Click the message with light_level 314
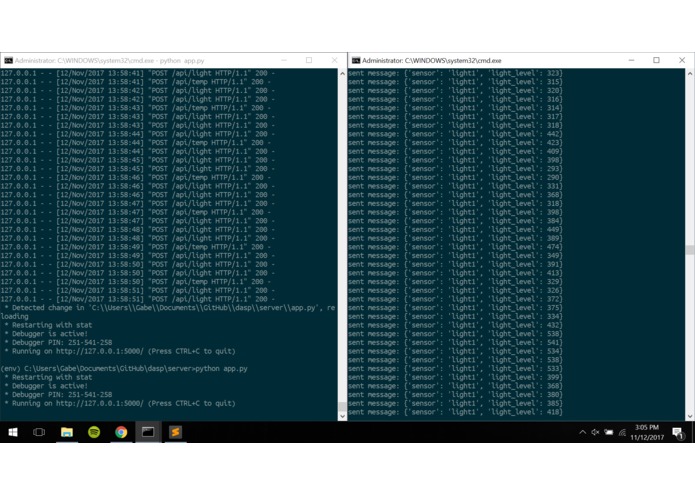The image size is (695, 494). (x=455, y=108)
